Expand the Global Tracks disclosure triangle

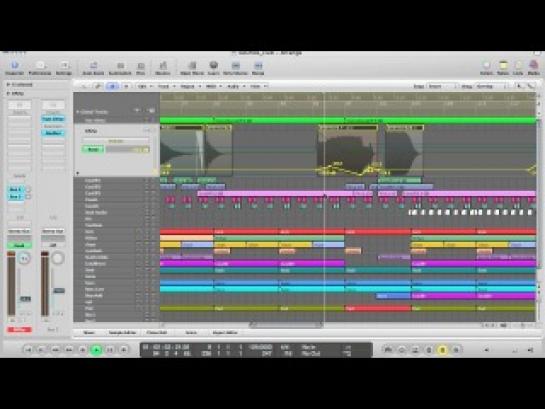click(x=78, y=112)
